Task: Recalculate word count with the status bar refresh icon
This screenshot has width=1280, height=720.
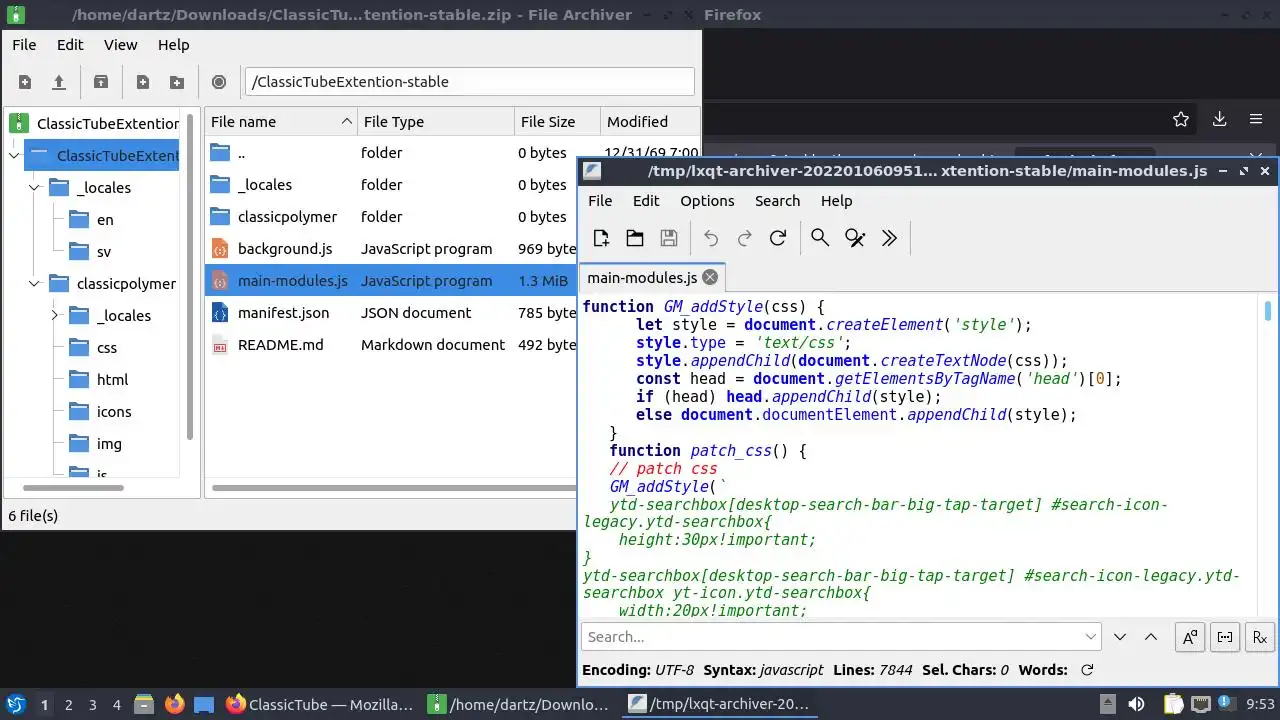Action: (x=1087, y=670)
